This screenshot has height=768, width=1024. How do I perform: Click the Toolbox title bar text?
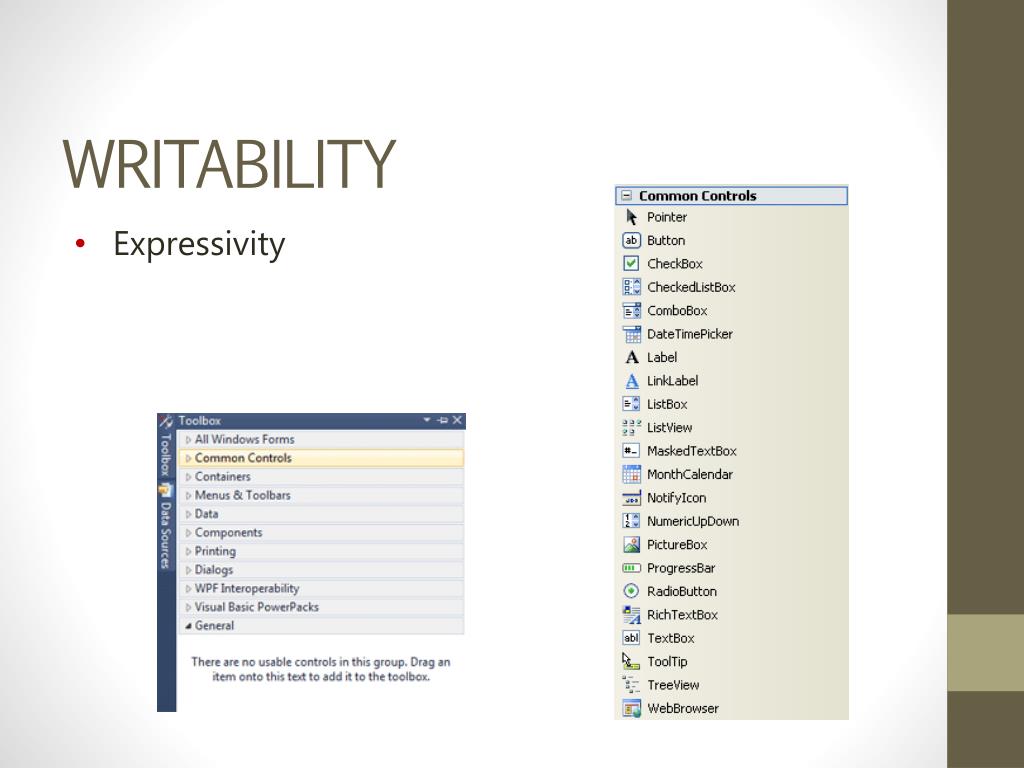click(200, 421)
